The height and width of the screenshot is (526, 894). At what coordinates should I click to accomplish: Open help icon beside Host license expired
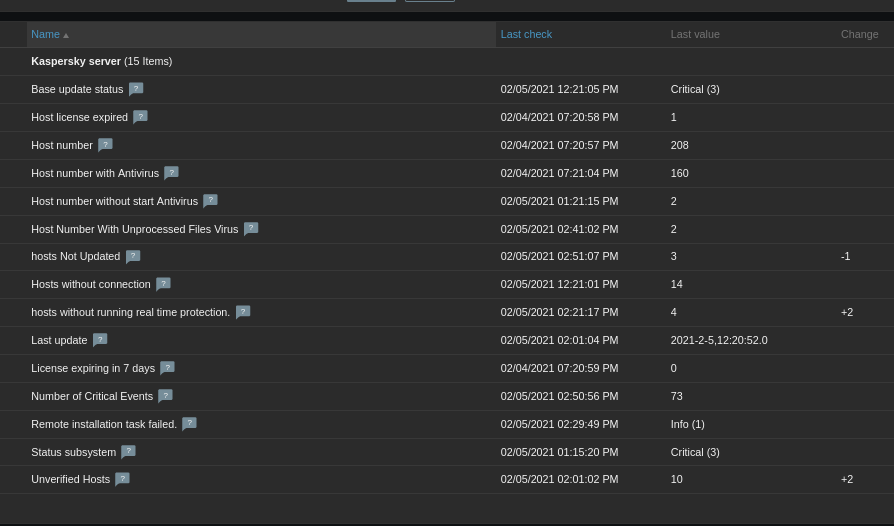pos(140,117)
